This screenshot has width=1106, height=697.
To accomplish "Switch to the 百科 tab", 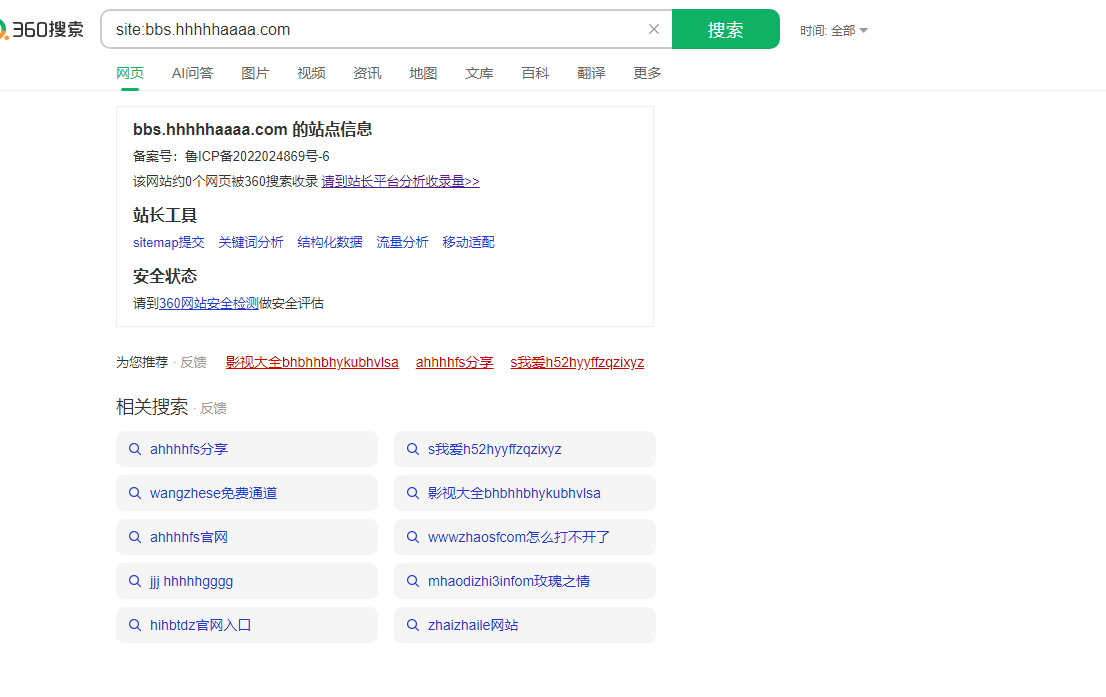I will (535, 73).
